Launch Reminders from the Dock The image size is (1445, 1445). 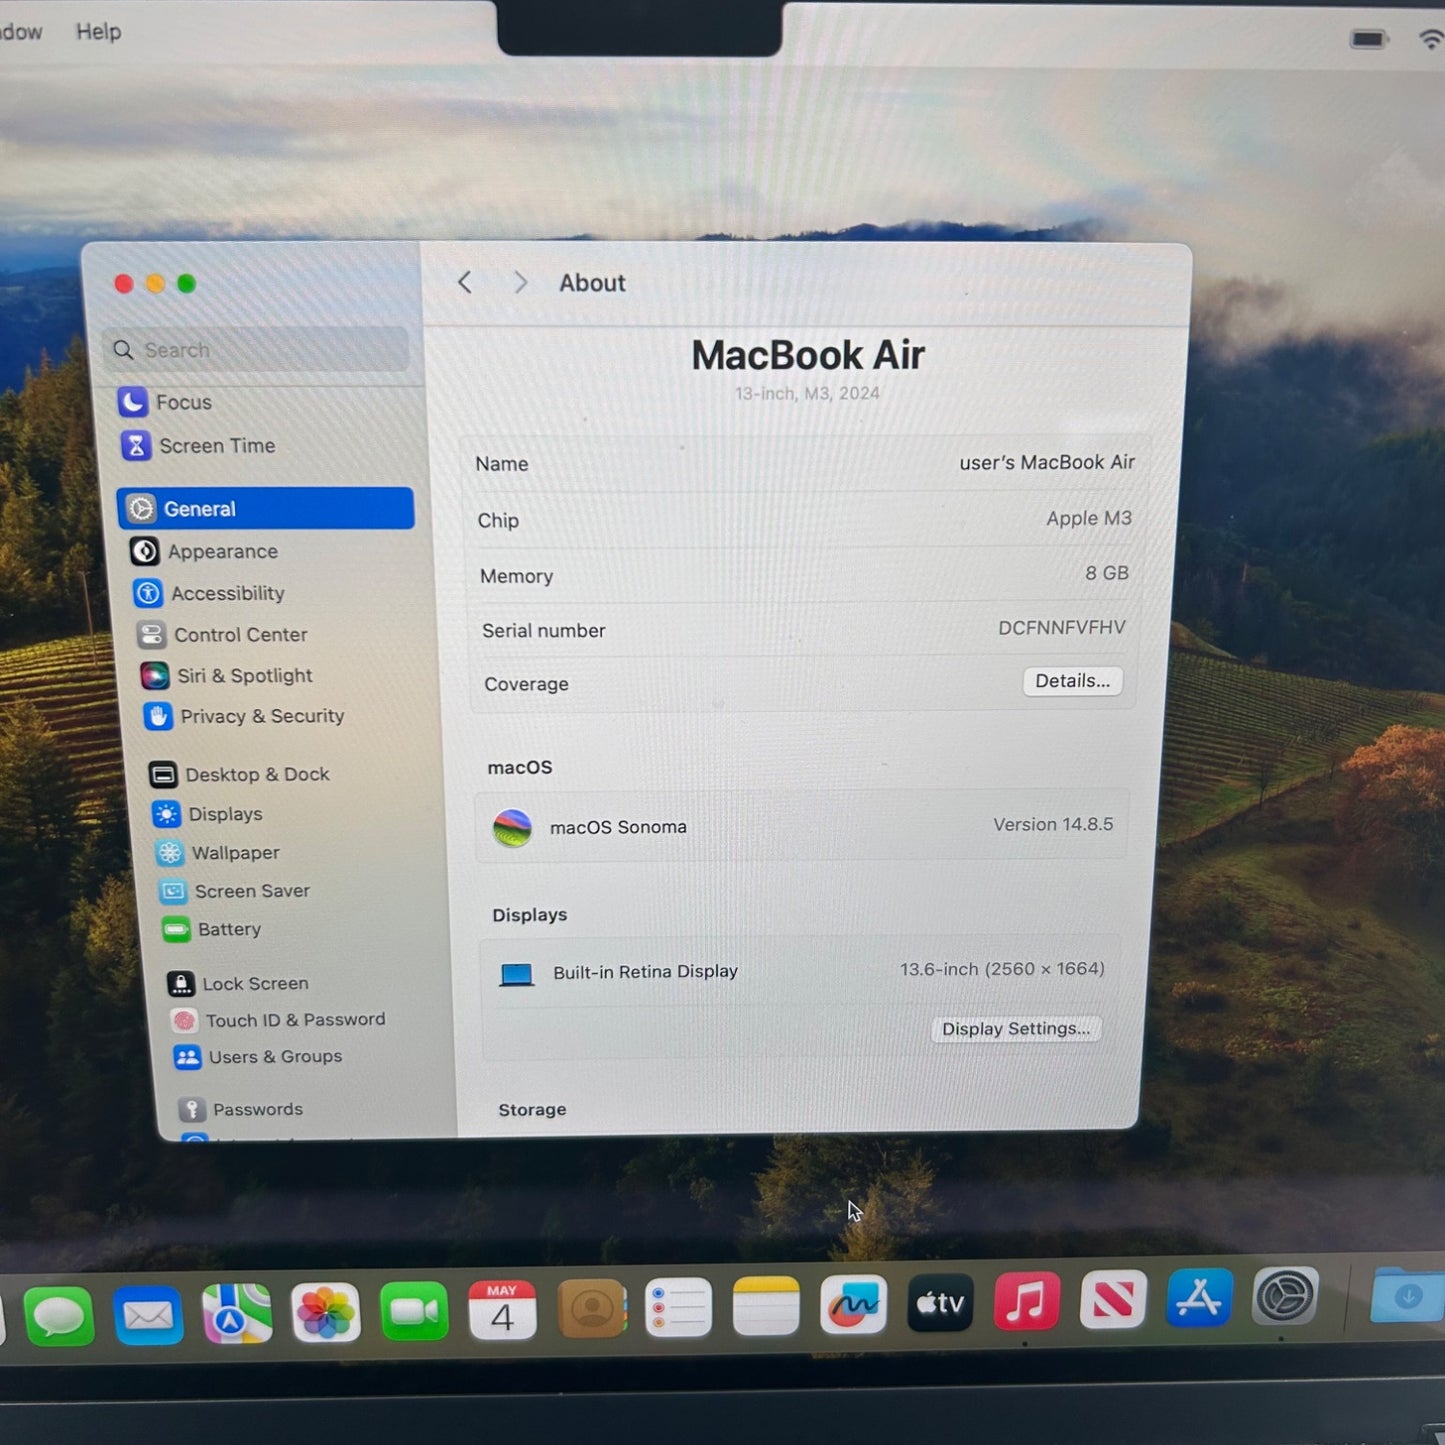pos(678,1308)
